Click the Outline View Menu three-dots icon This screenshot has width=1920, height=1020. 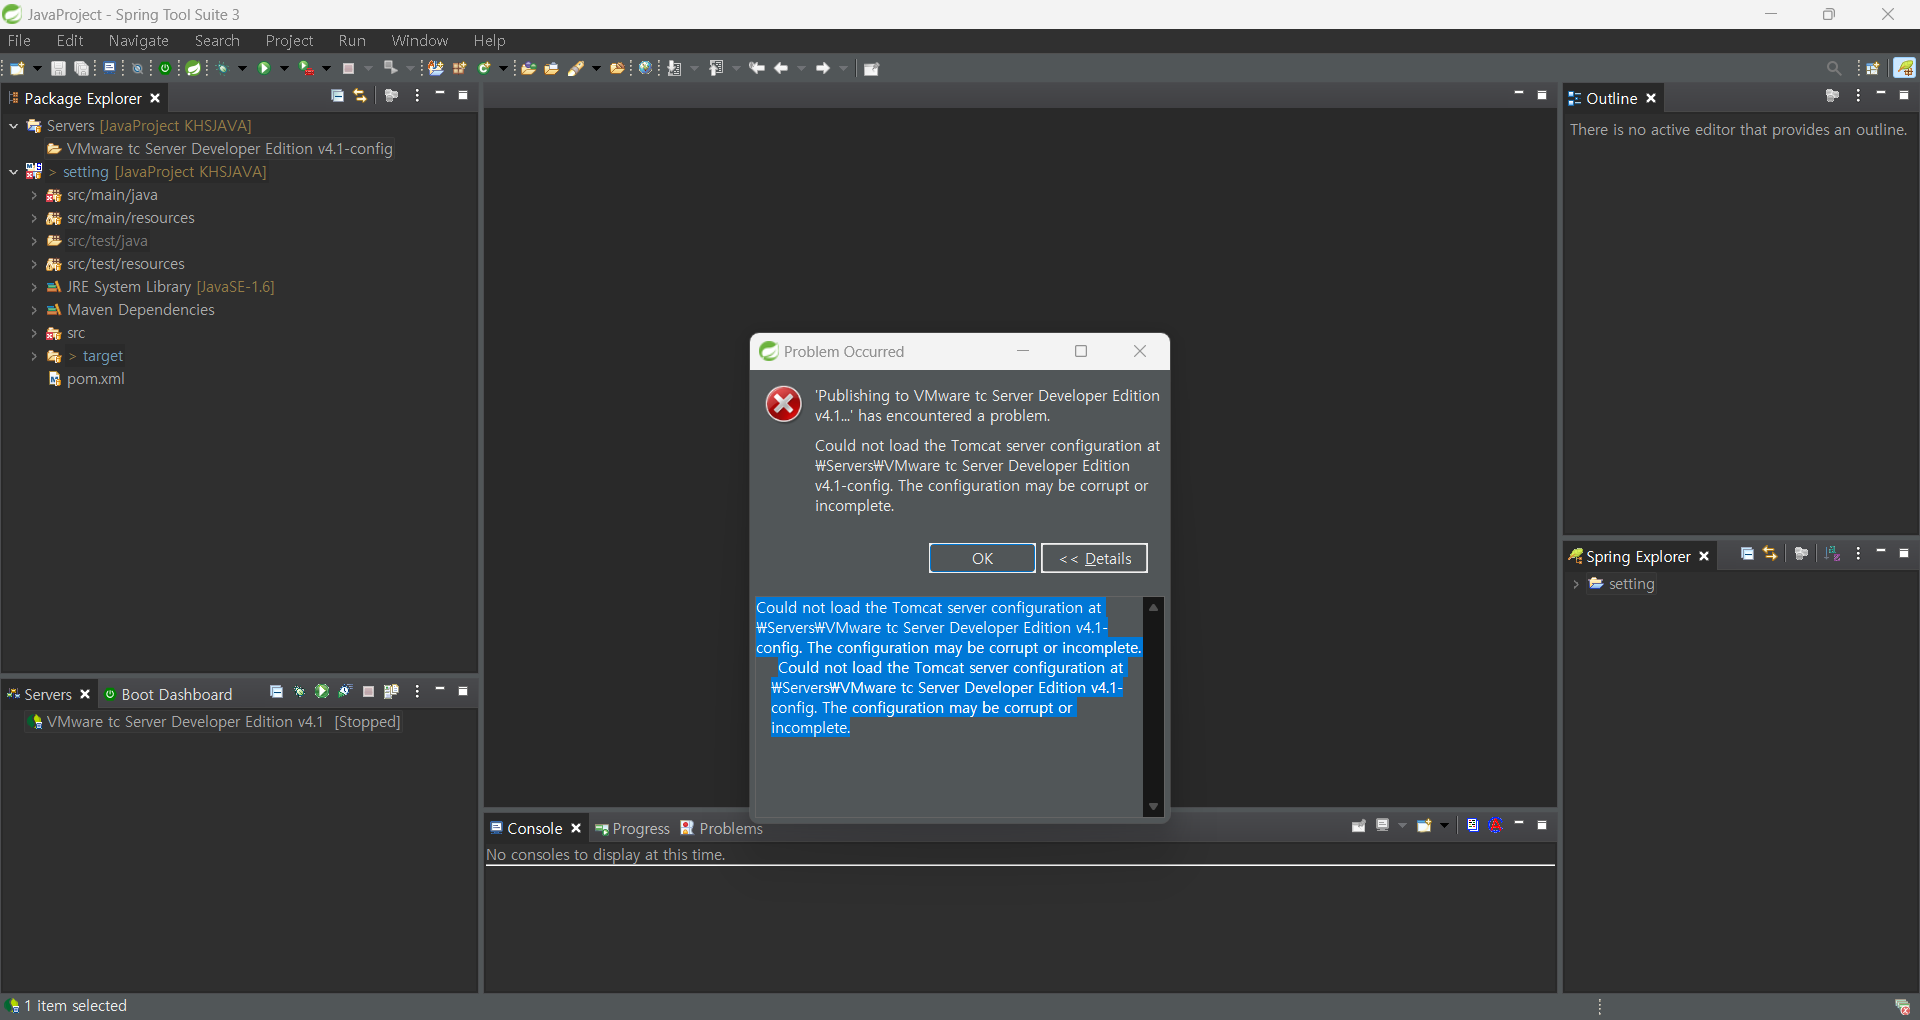coord(1858,96)
